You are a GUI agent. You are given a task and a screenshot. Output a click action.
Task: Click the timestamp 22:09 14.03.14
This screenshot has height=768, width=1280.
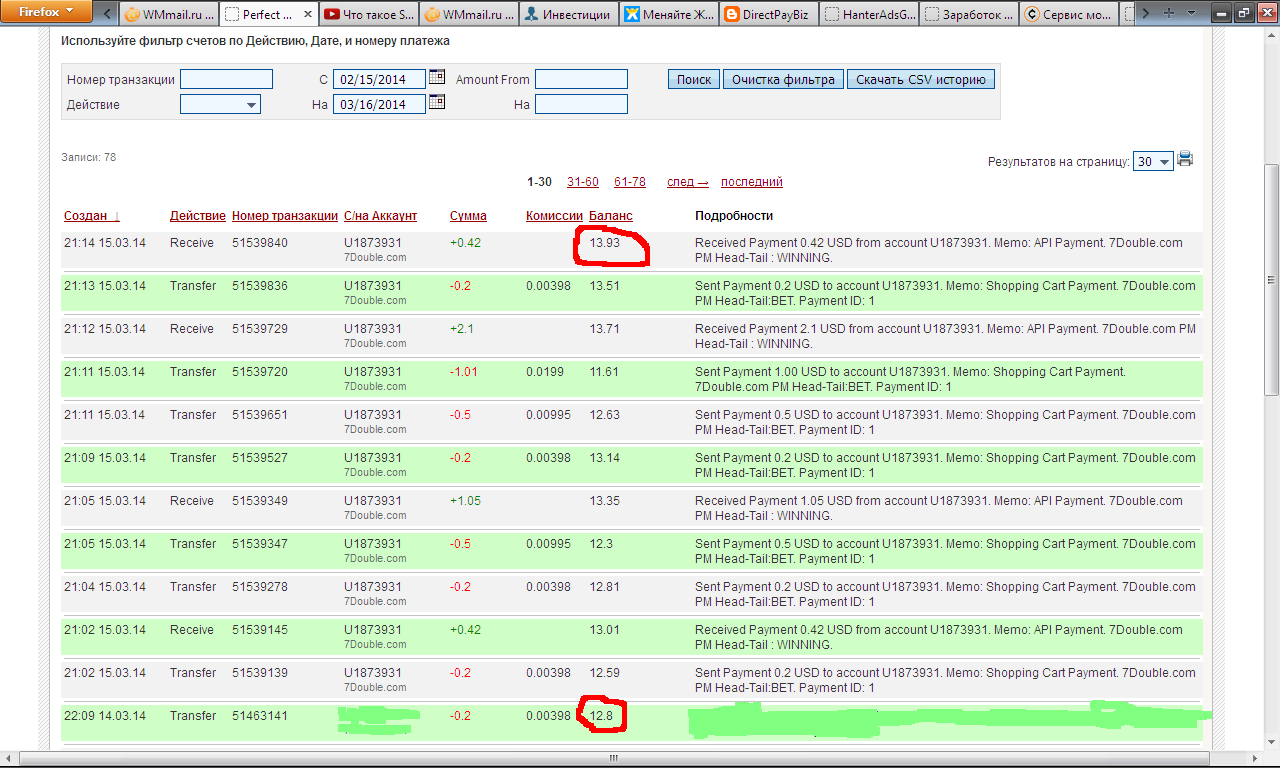[x=105, y=716]
